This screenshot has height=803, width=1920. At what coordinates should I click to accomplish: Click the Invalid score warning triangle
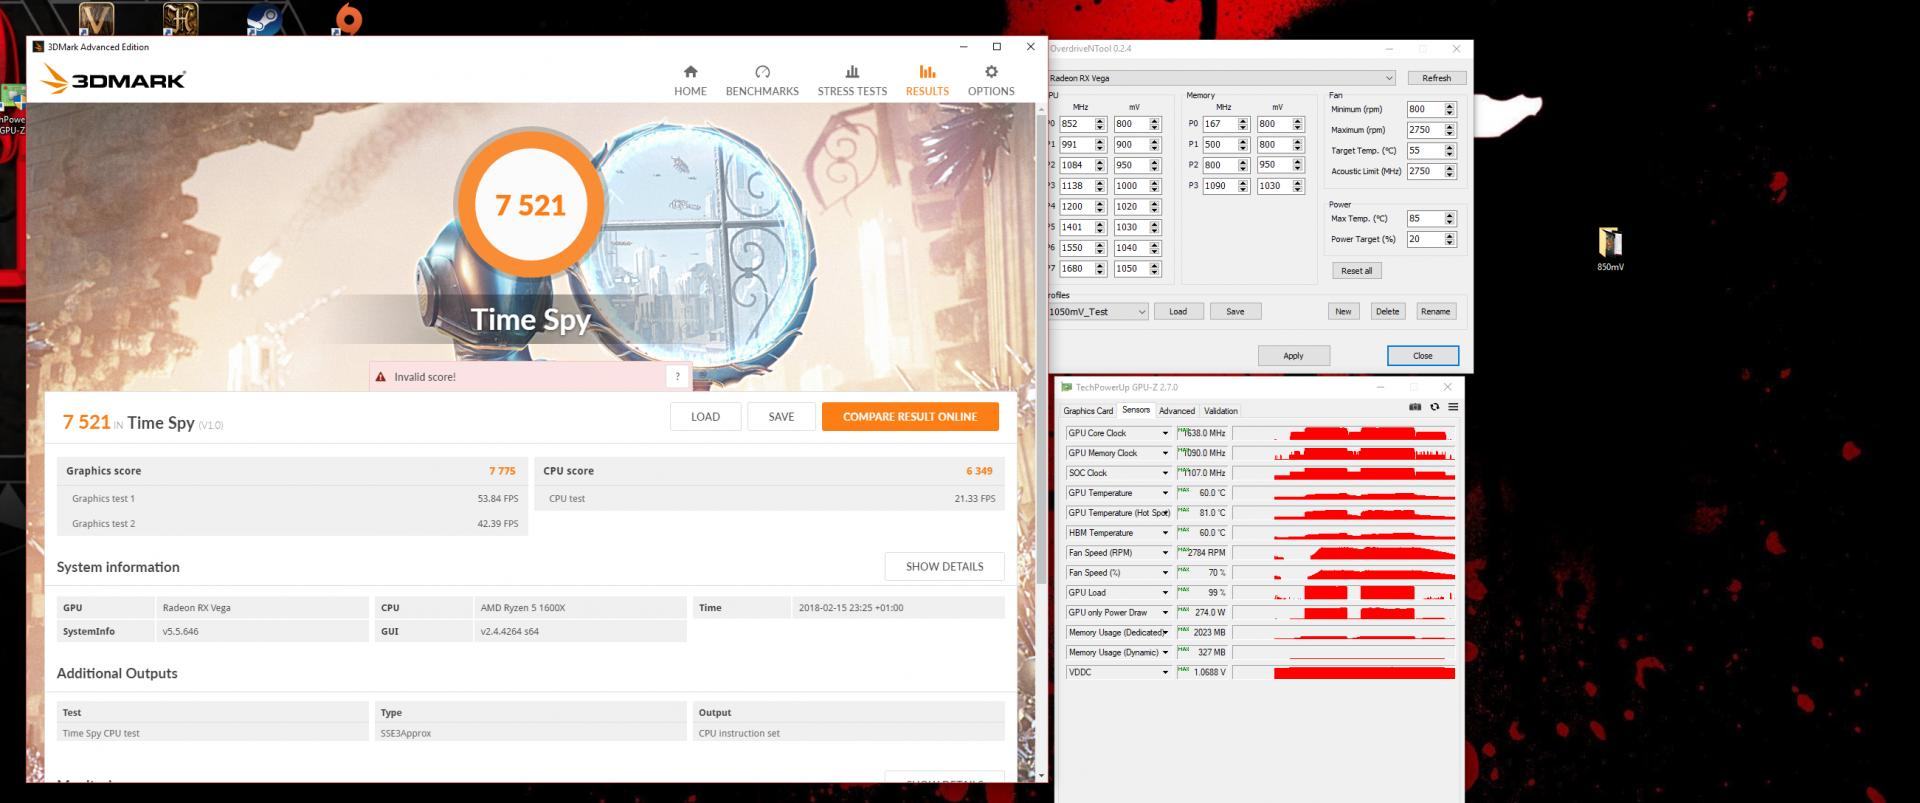(x=381, y=377)
